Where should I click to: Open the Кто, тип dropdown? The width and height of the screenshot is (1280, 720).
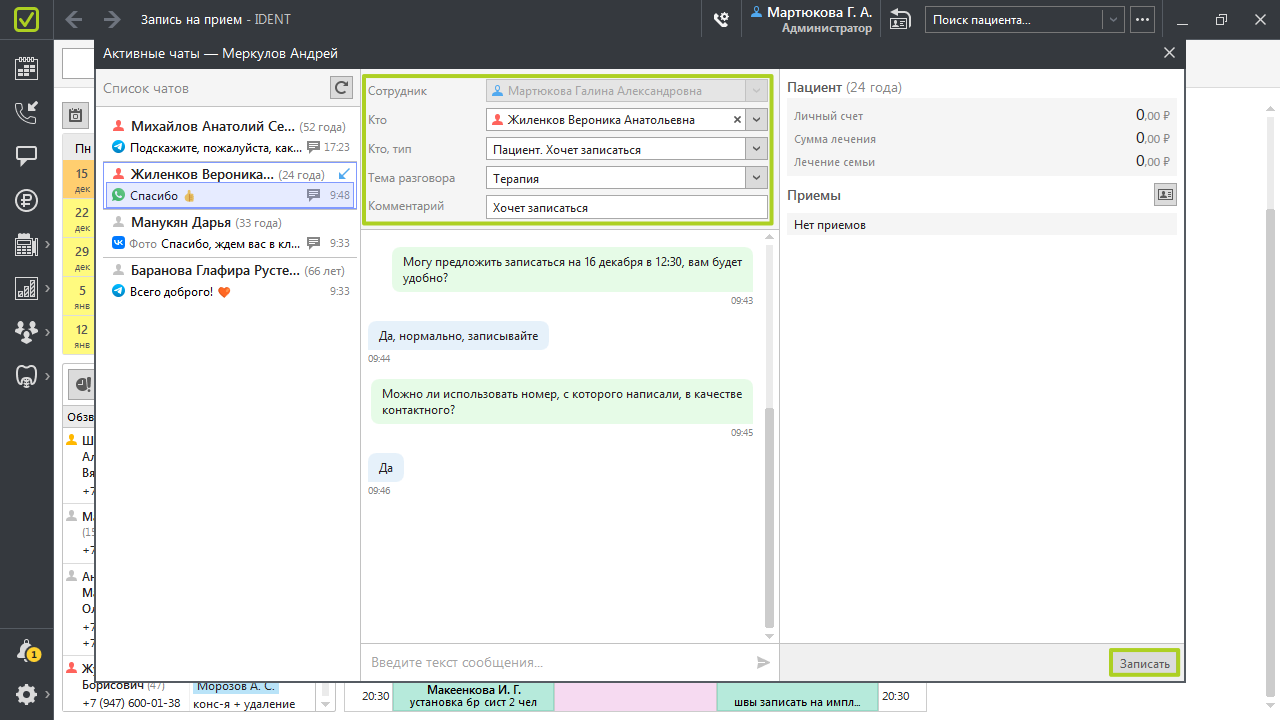pos(757,149)
